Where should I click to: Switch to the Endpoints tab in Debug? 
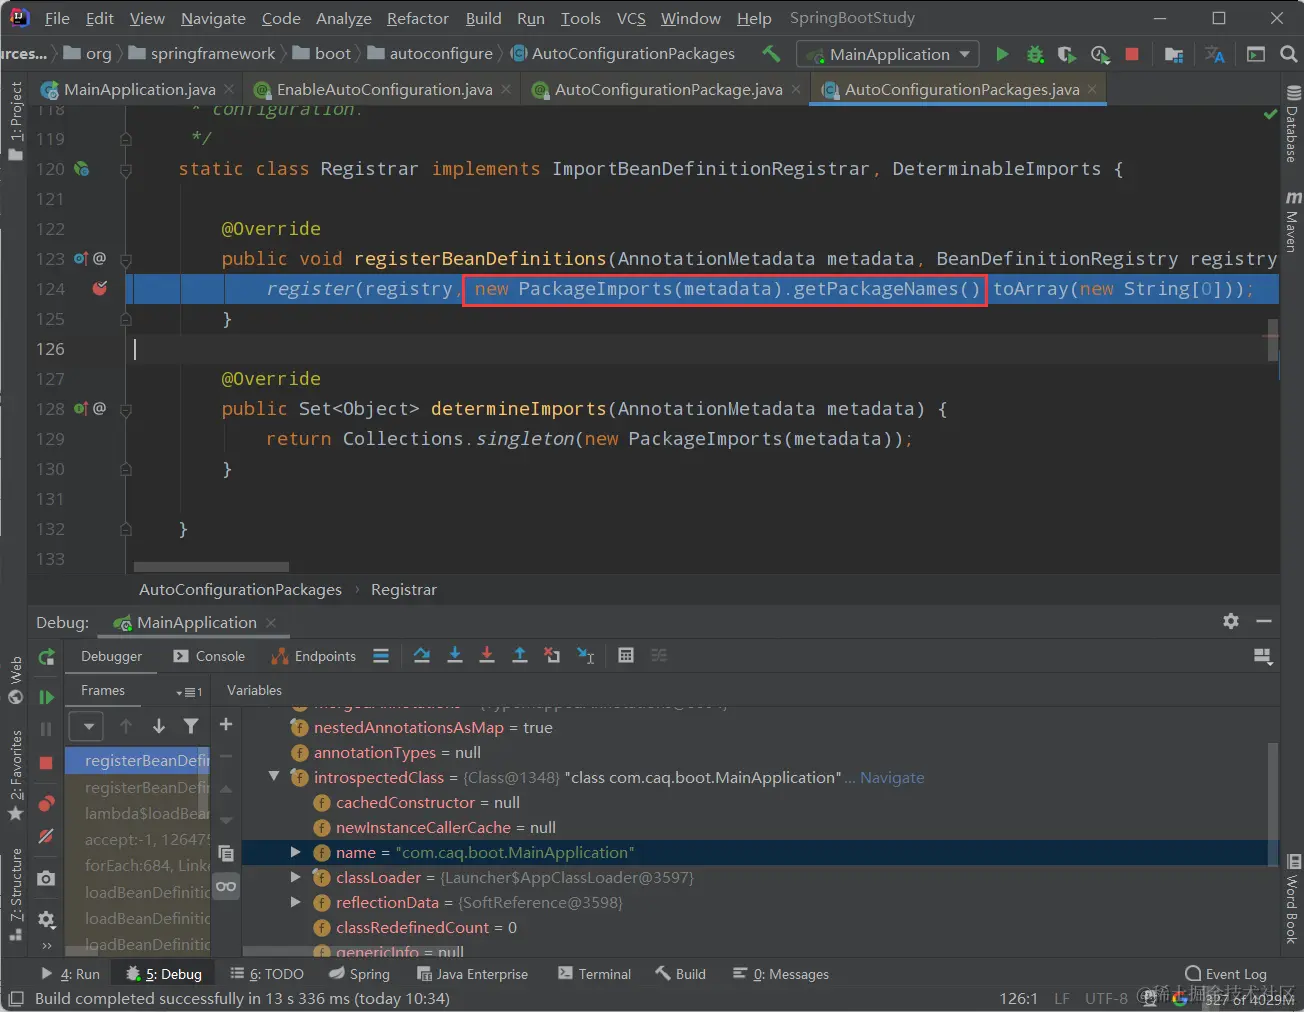coord(313,656)
